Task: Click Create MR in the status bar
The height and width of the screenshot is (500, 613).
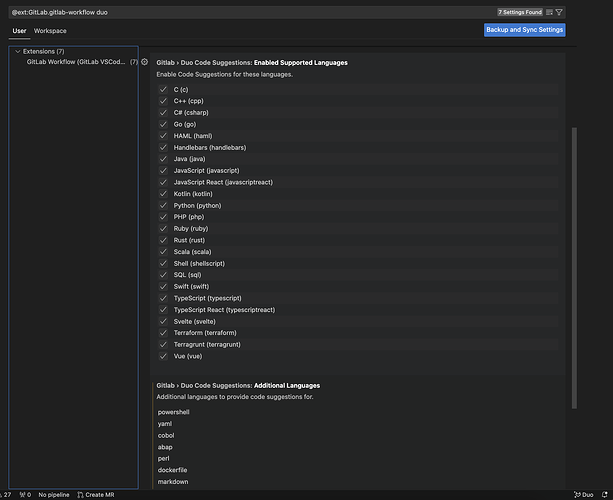Action: coord(95,494)
